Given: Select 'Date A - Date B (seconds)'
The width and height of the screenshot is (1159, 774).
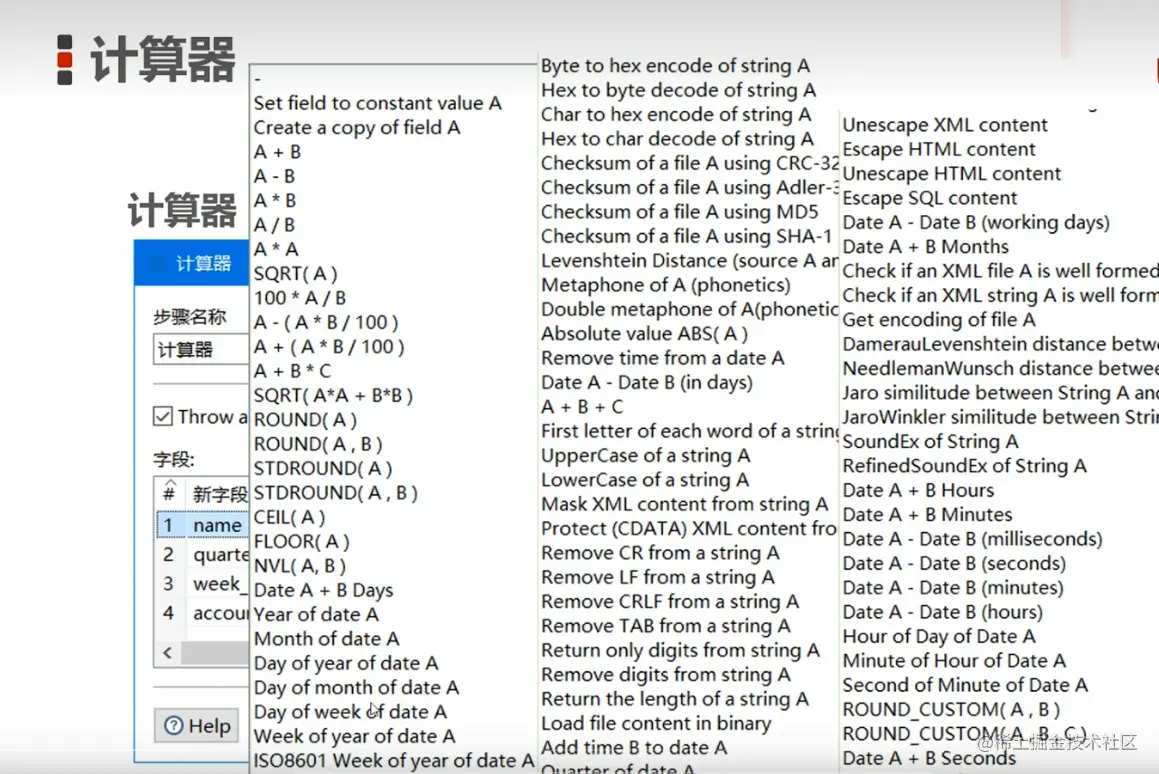Looking at the screenshot, I should click(x=954, y=563).
